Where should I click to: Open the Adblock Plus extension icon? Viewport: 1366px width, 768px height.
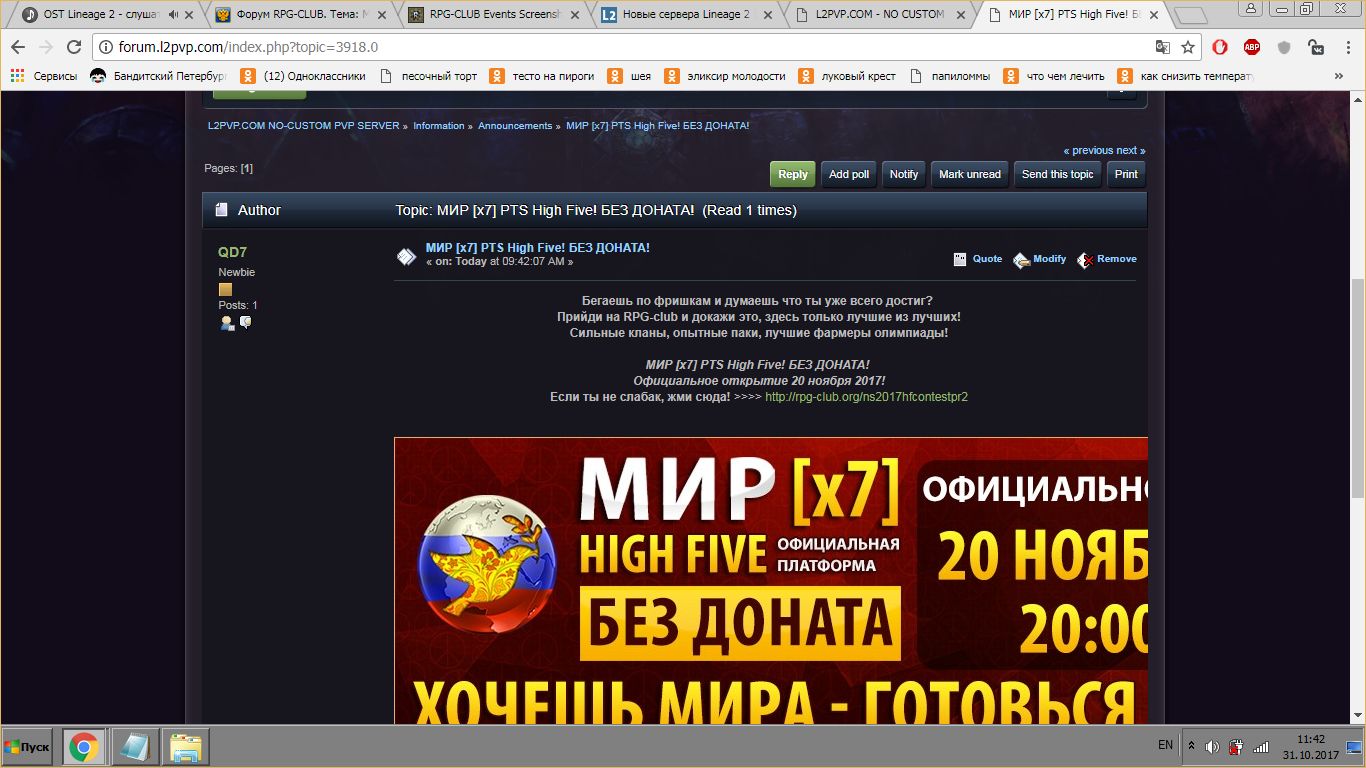coord(1252,47)
